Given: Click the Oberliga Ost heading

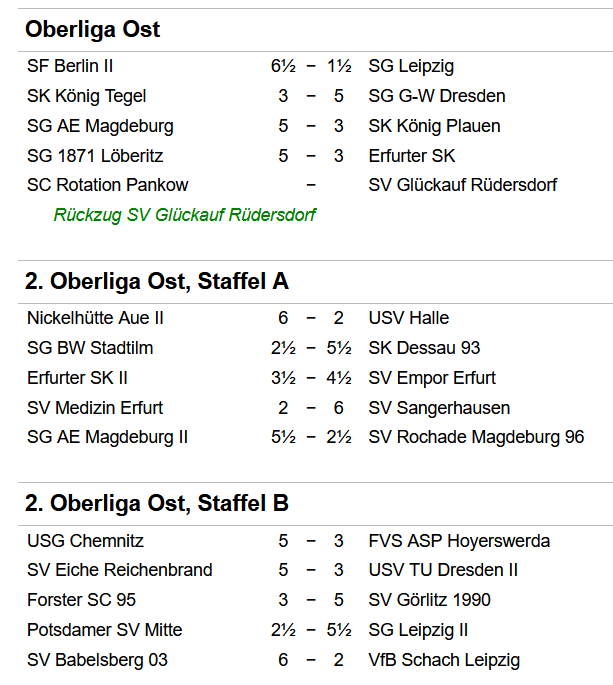Looking at the screenshot, I should pyautogui.click(x=92, y=30).
